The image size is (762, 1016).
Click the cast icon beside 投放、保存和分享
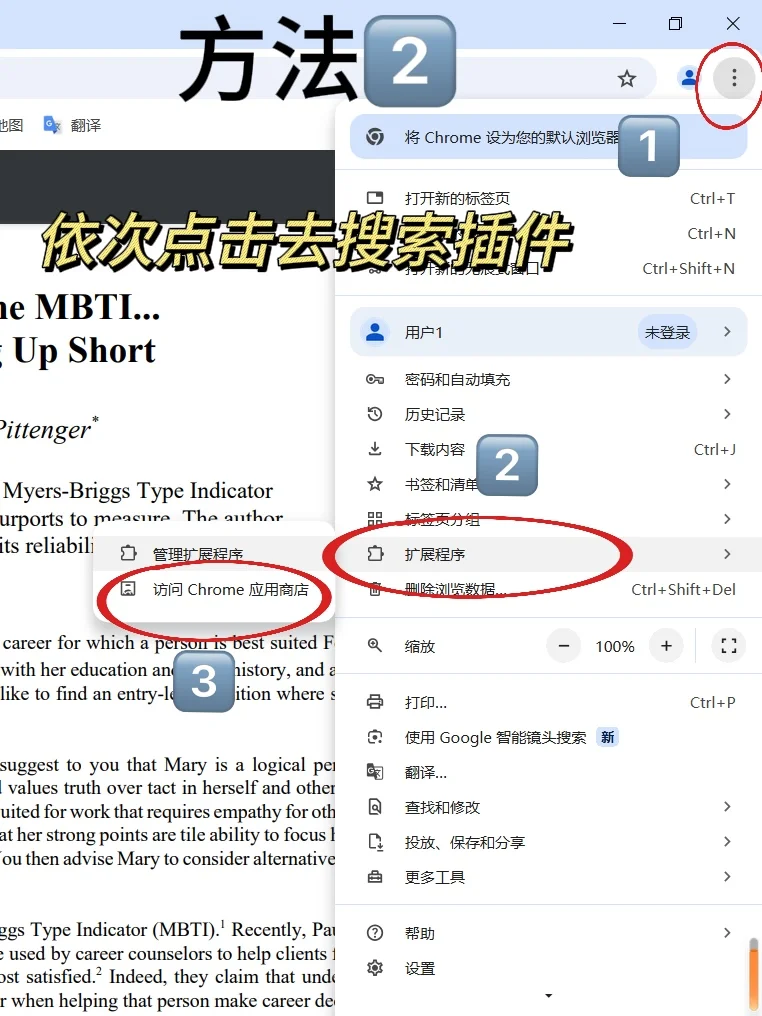[375, 842]
